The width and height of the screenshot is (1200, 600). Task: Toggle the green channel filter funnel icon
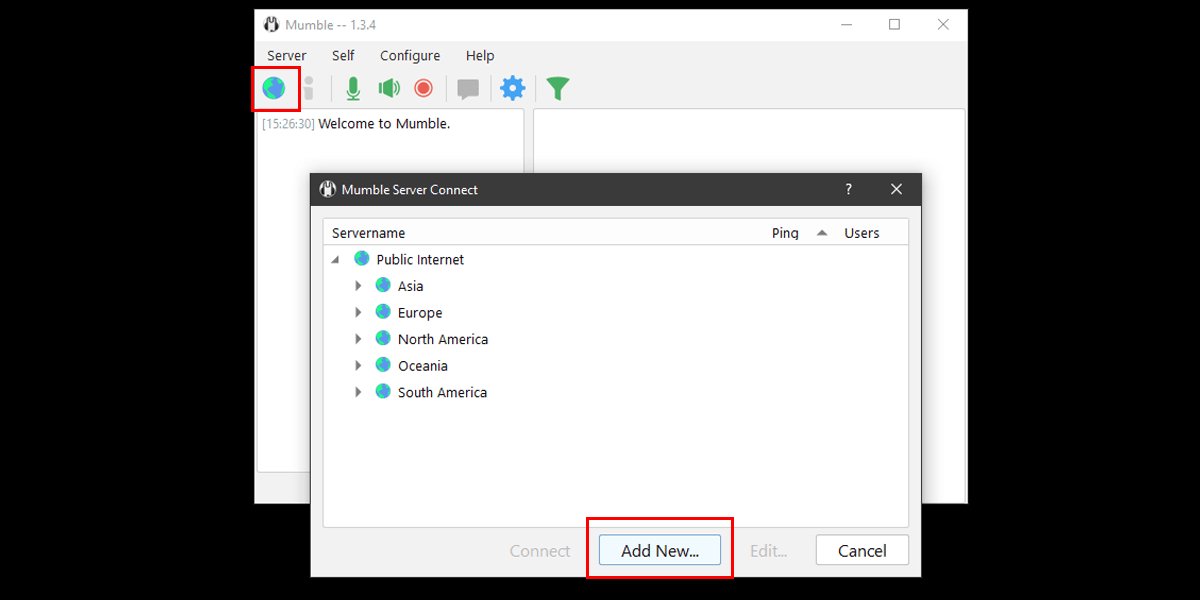tap(558, 88)
